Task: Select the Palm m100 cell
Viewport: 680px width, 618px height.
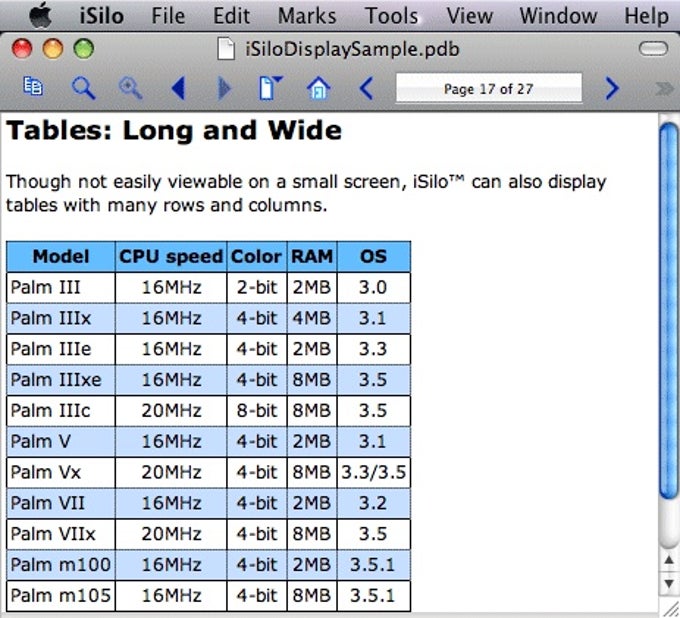Action: [x=61, y=565]
